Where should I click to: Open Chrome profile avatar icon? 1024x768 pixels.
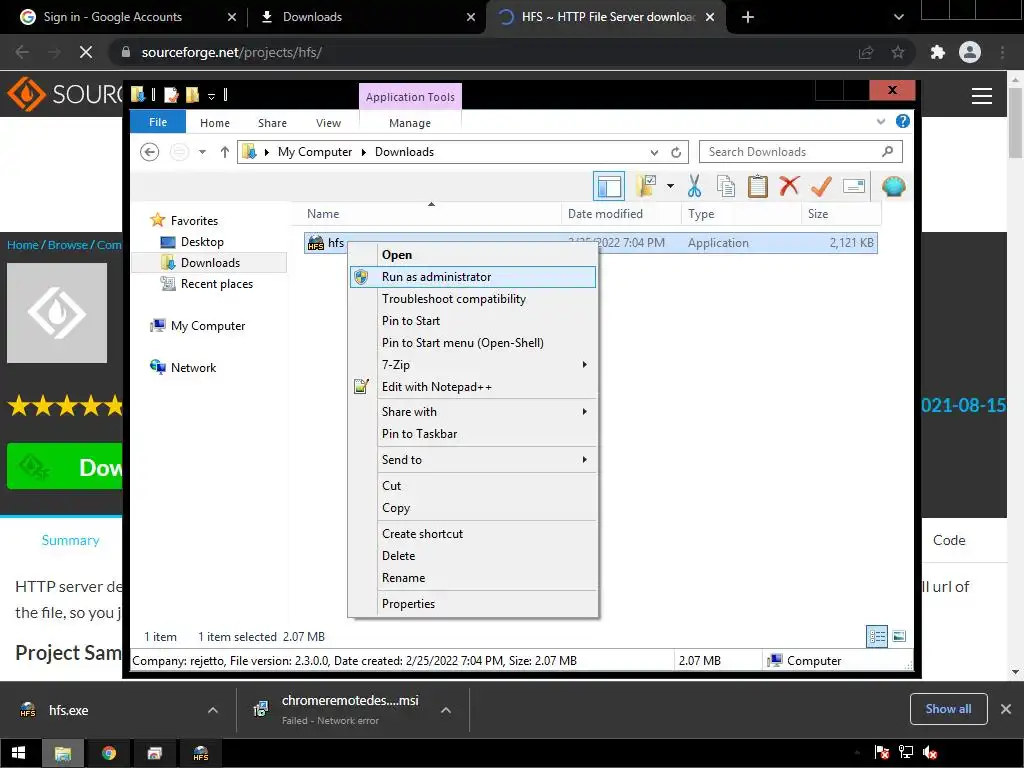(x=970, y=52)
